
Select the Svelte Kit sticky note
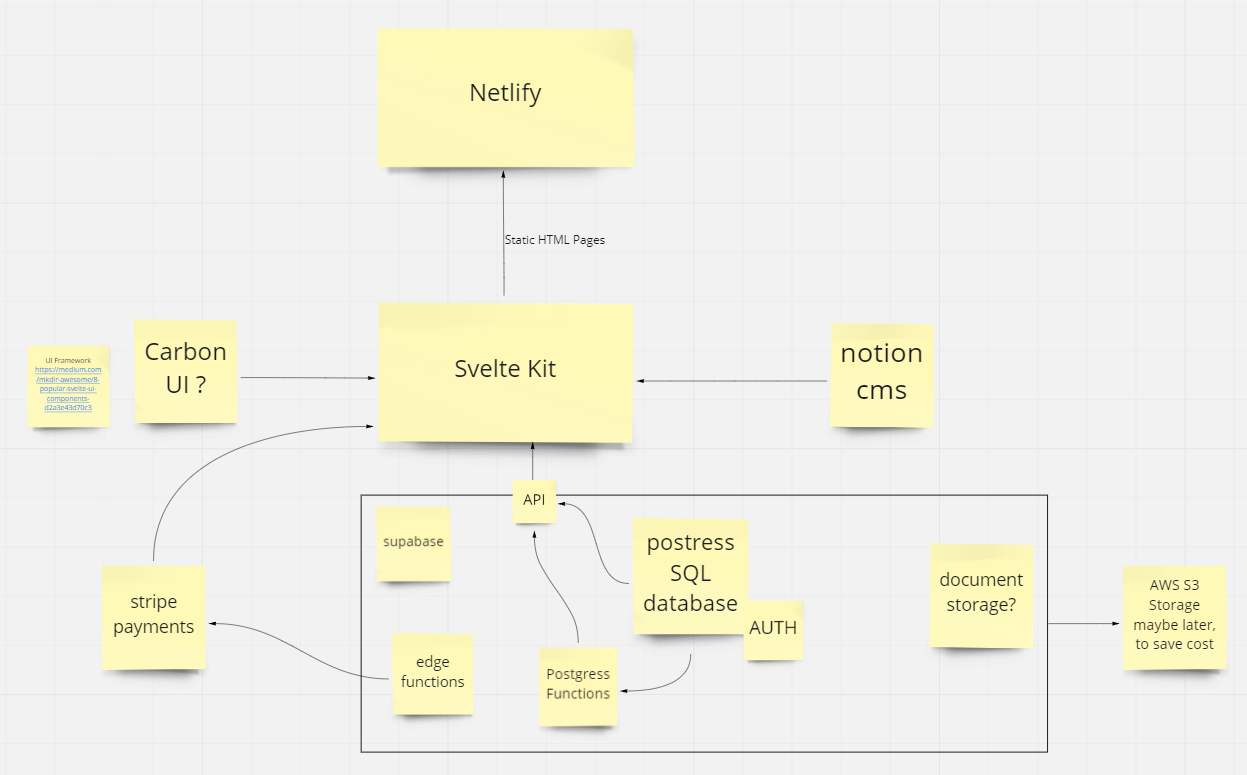(505, 372)
